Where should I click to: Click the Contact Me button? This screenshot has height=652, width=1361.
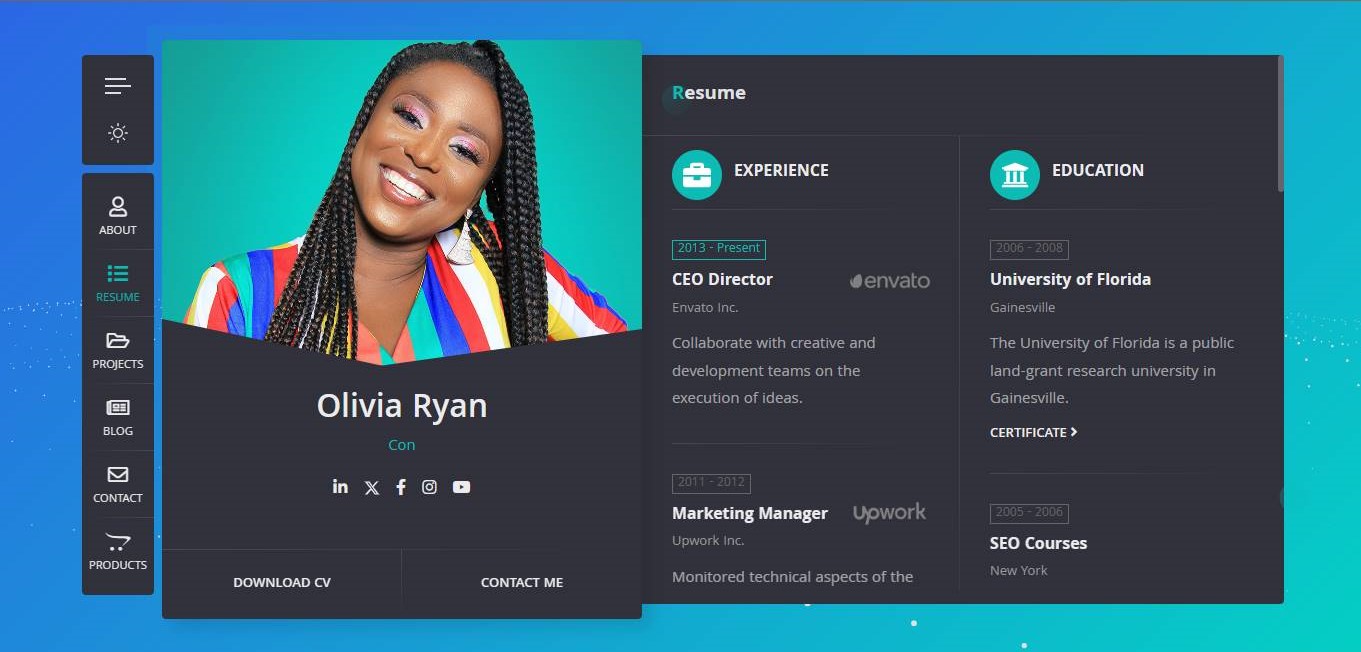point(522,582)
